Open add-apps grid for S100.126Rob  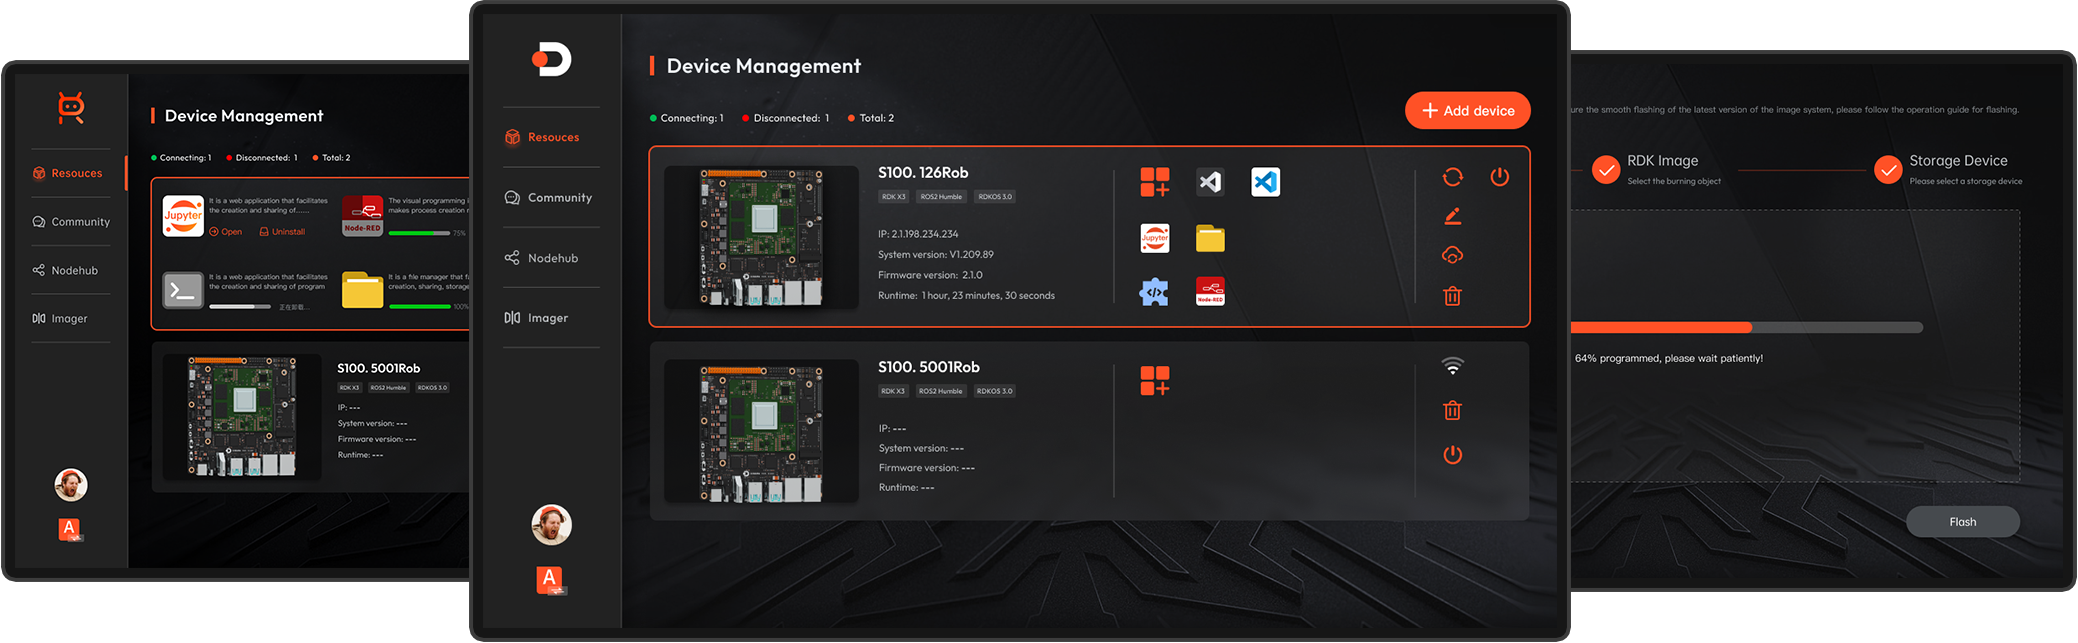pyautogui.click(x=1154, y=182)
